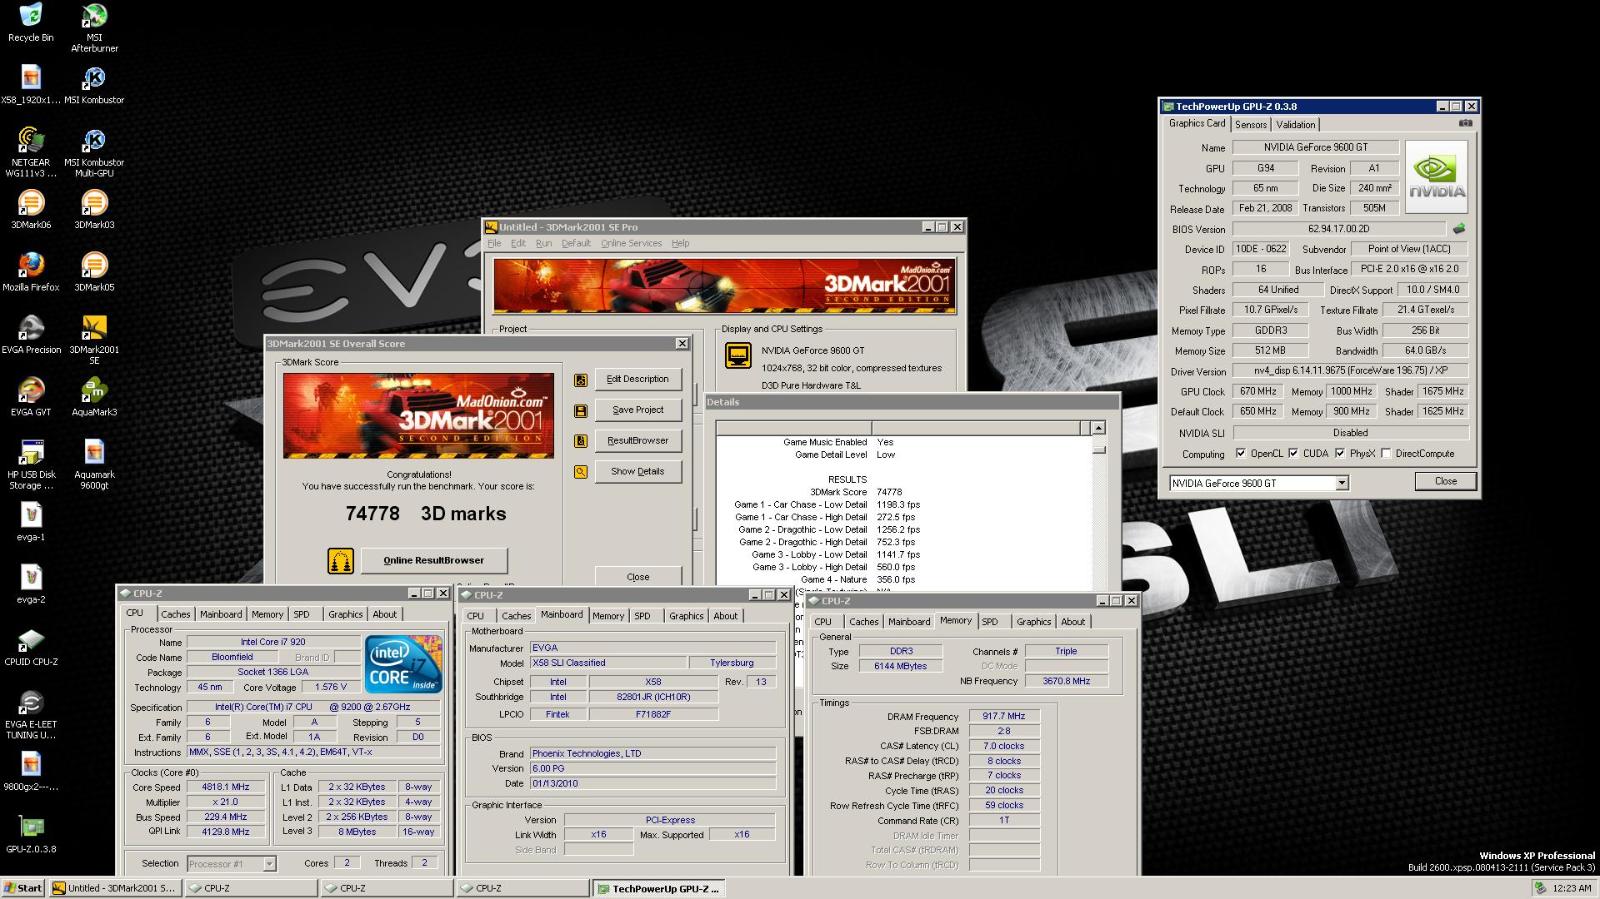Image resolution: width=1600 pixels, height=899 pixels.
Task: Switch to TechPowerUp GPU-Z taskbar item
Action: (659, 888)
